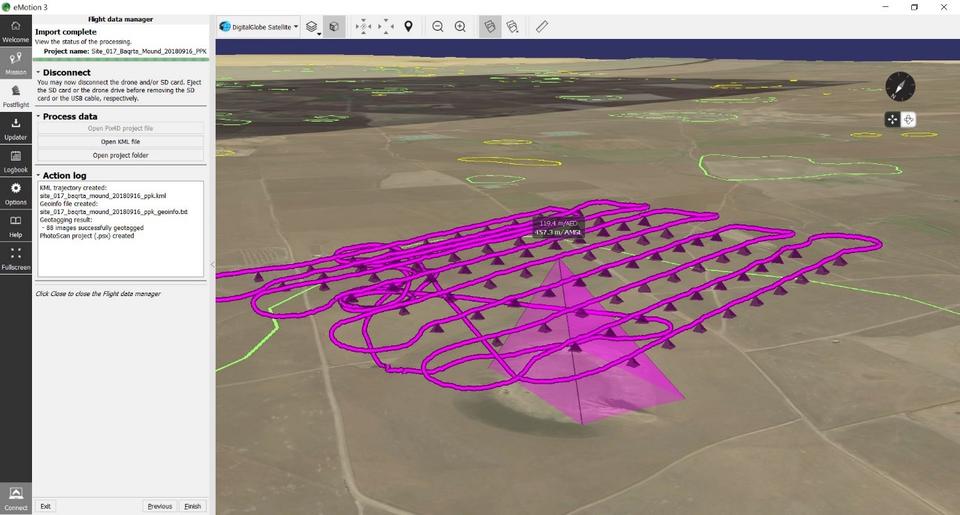Click the green import progress bar
Image resolution: width=960 pixels, height=515 pixels.
click(121, 59)
